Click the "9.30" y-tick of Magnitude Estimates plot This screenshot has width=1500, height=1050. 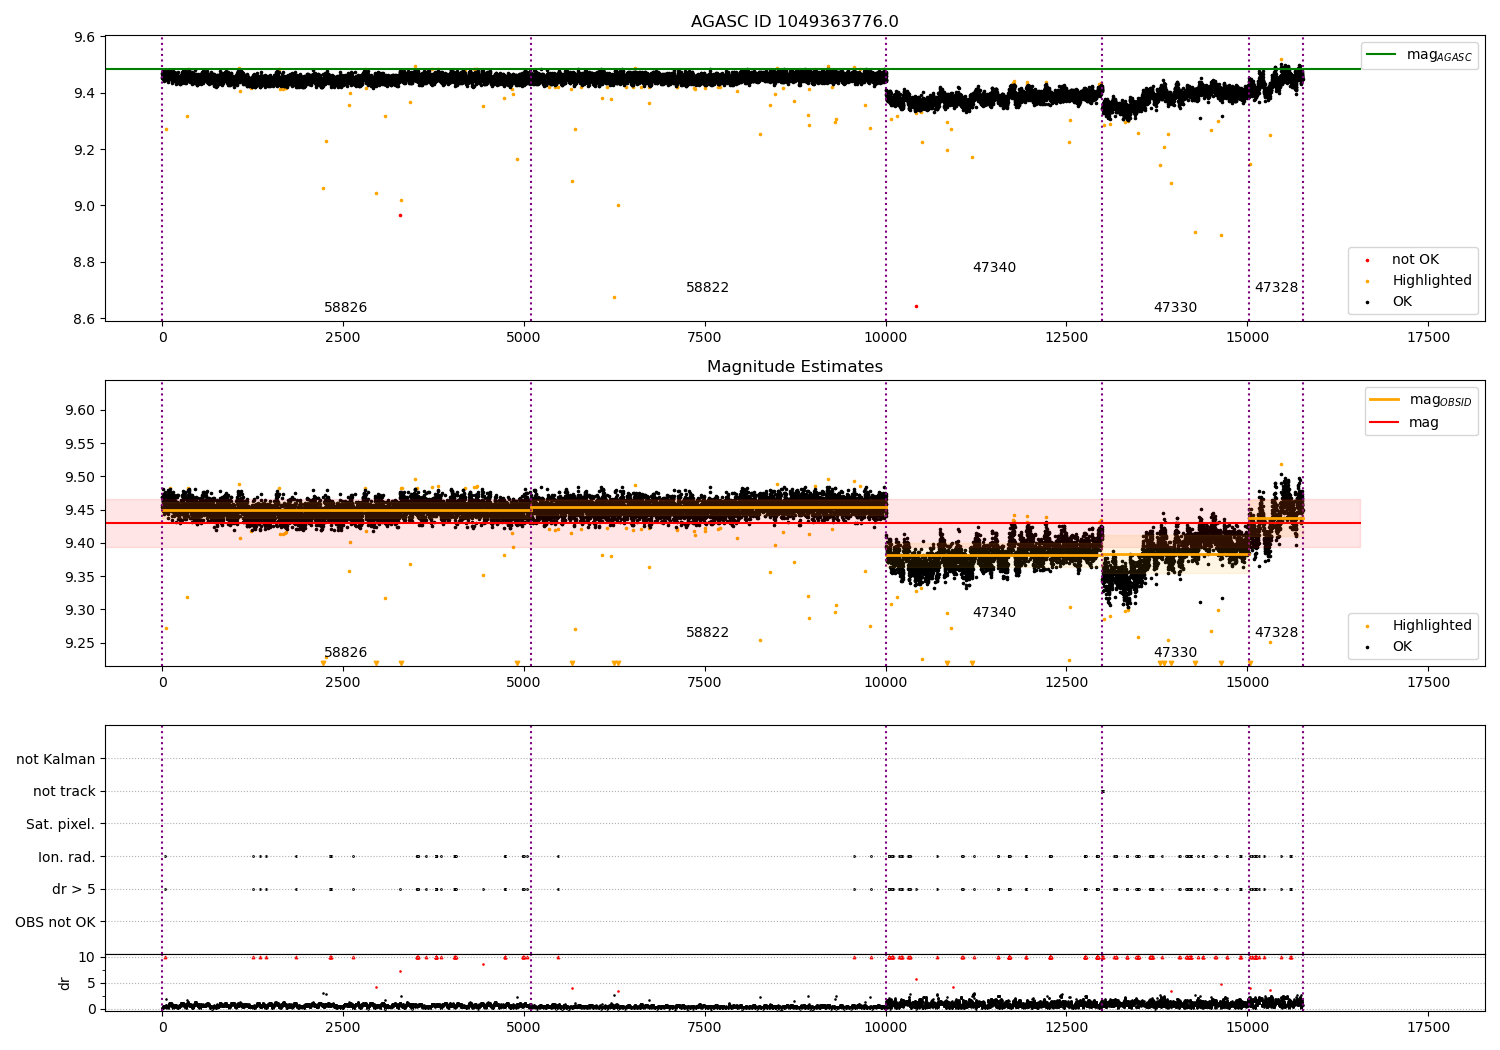(x=80, y=610)
